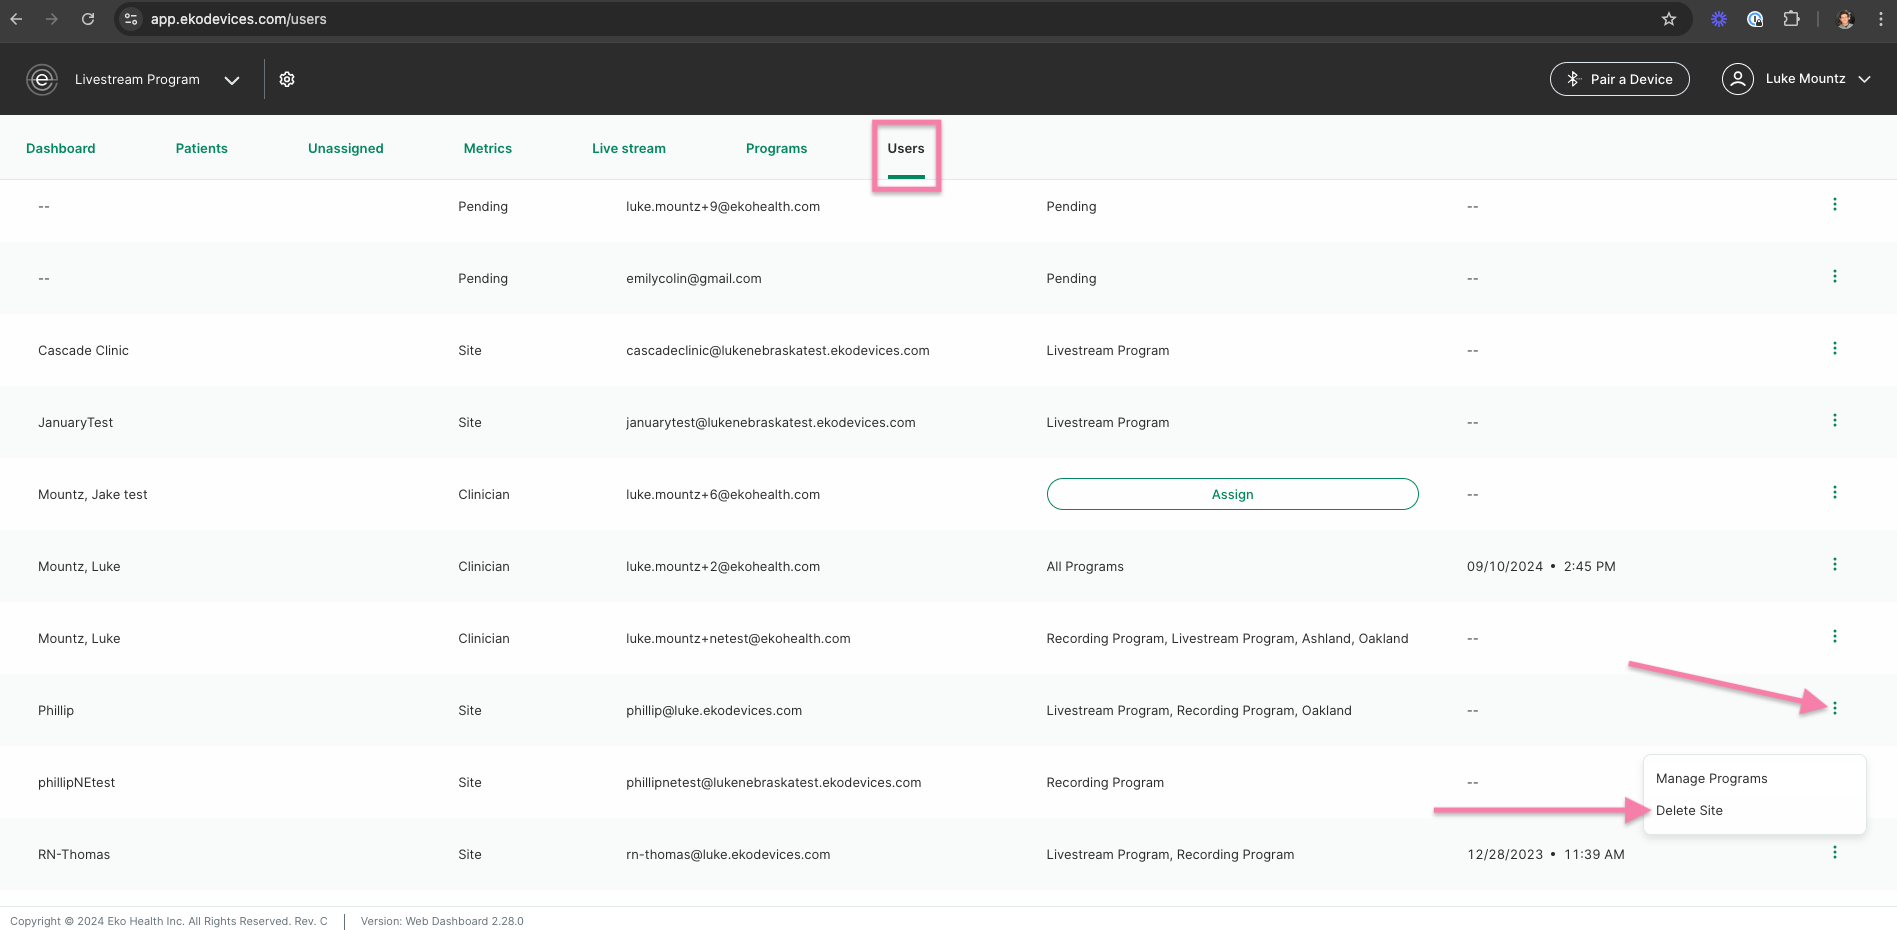Click the Eko logo icon

(x=42, y=79)
